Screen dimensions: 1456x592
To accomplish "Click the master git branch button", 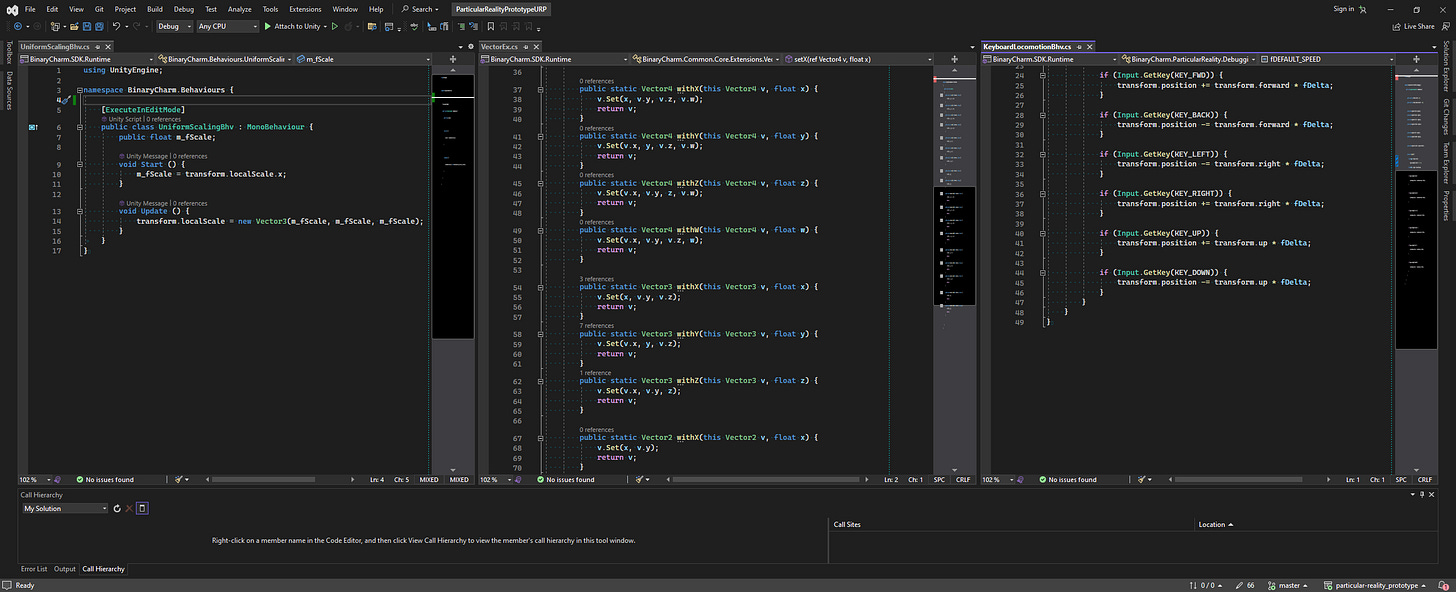I will (x=1289, y=585).
